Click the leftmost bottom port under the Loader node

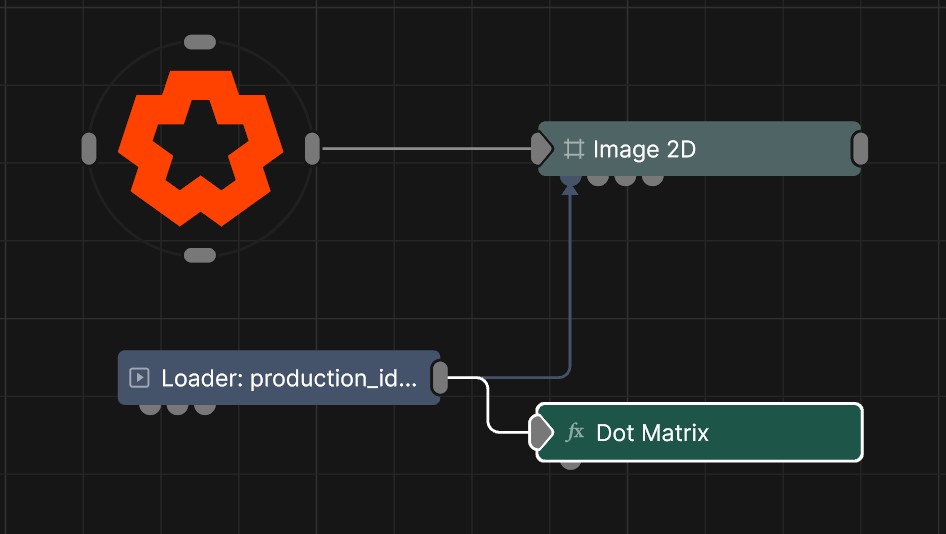tap(150, 408)
